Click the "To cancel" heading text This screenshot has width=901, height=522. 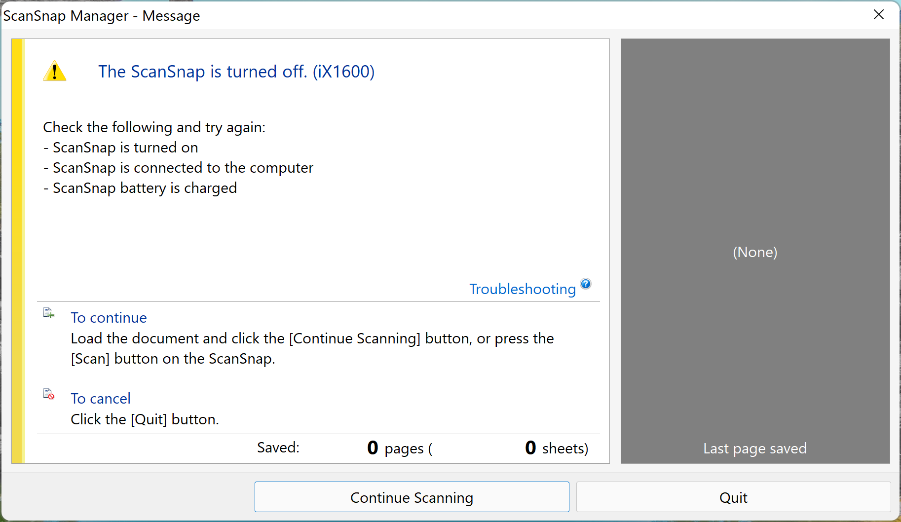click(x=101, y=398)
